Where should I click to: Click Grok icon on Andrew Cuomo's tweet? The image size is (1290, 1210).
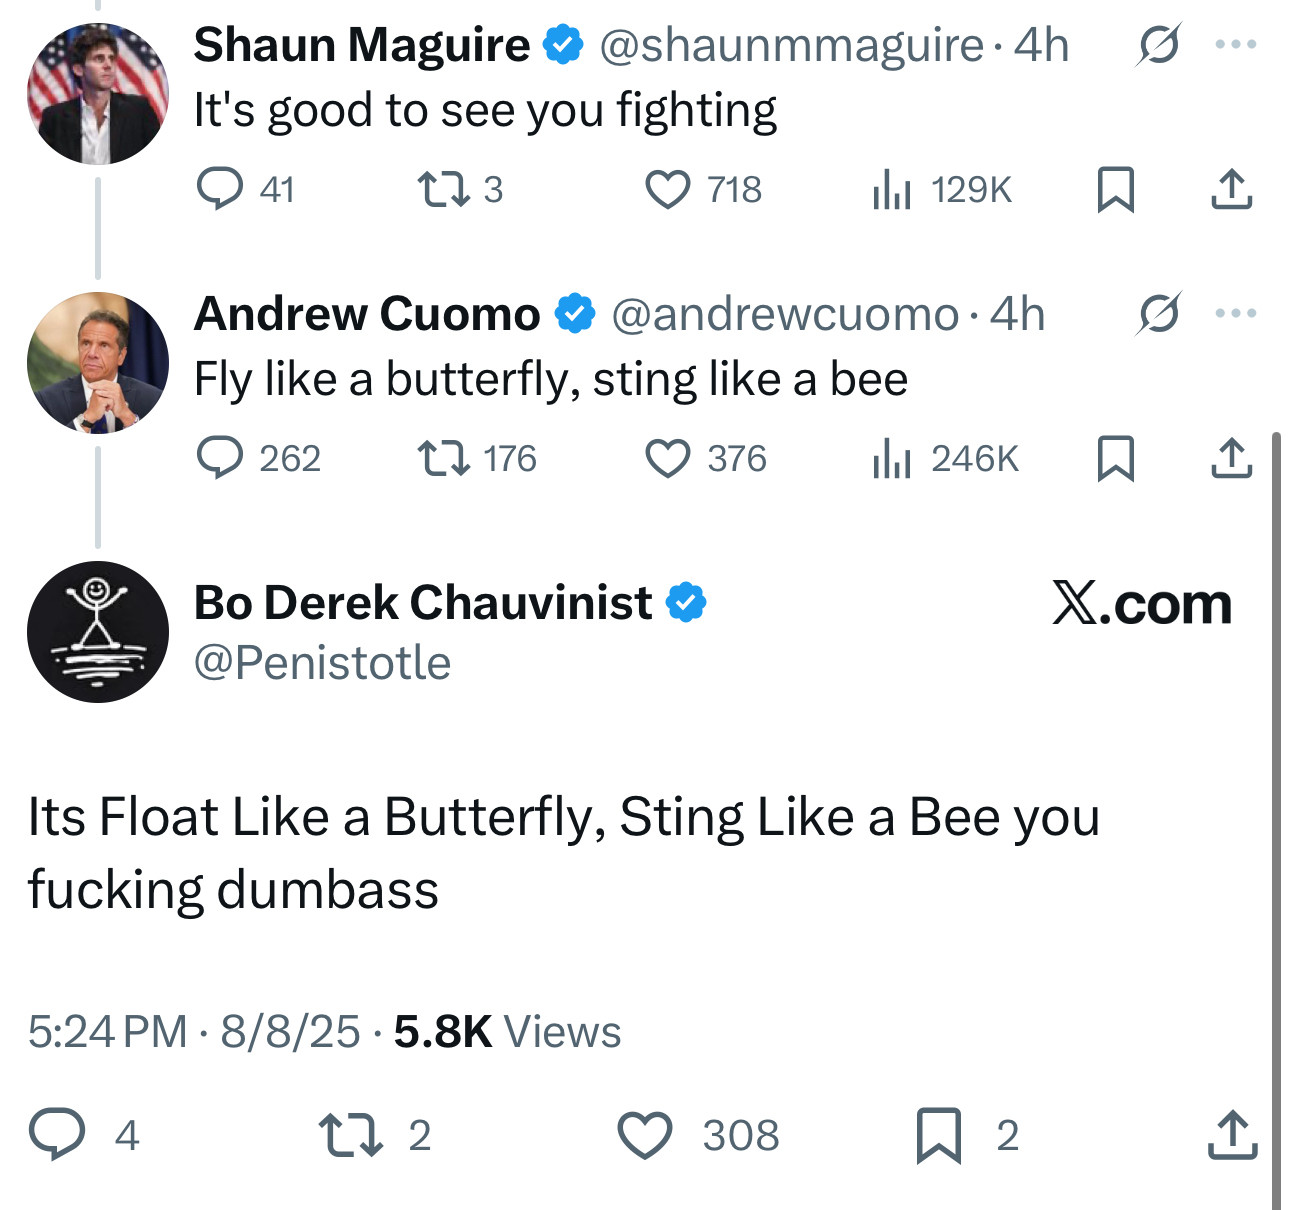(x=1158, y=314)
